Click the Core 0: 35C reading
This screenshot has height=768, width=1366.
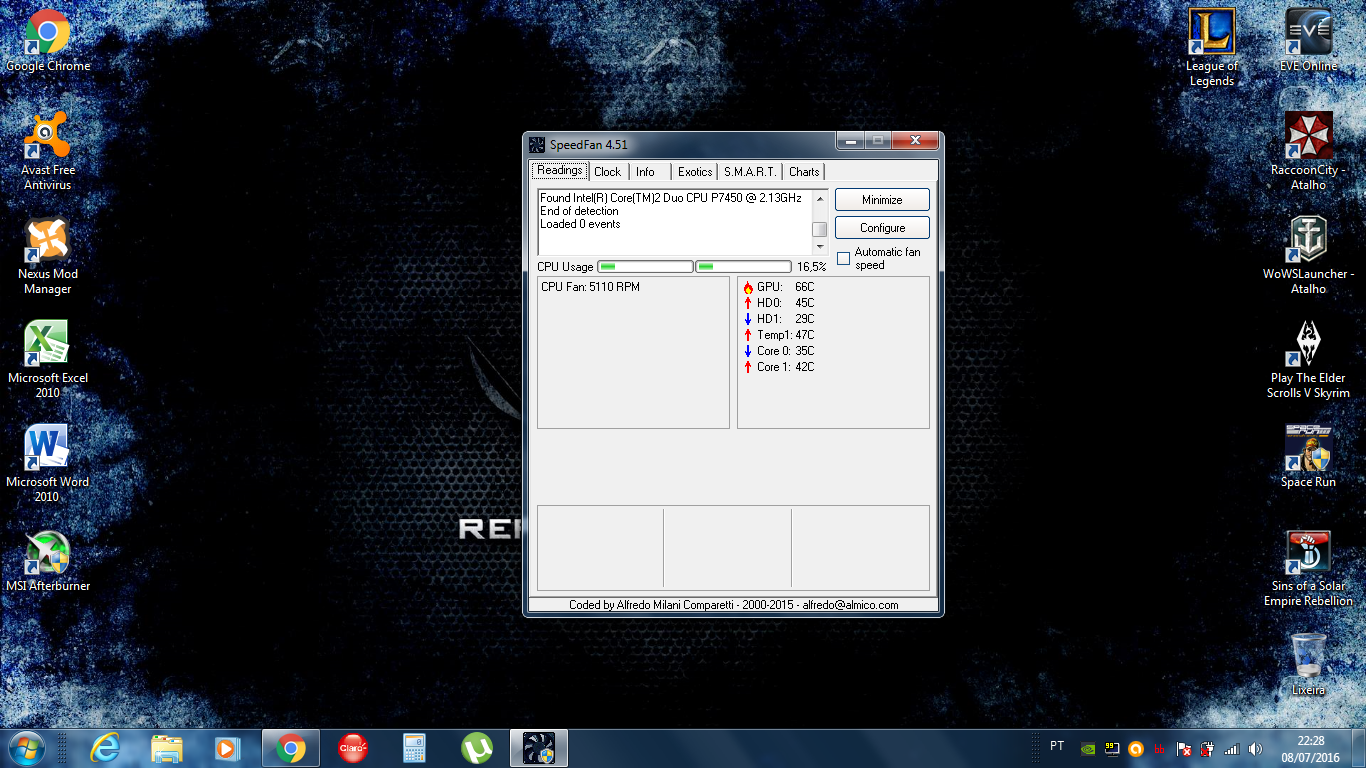[x=778, y=351]
